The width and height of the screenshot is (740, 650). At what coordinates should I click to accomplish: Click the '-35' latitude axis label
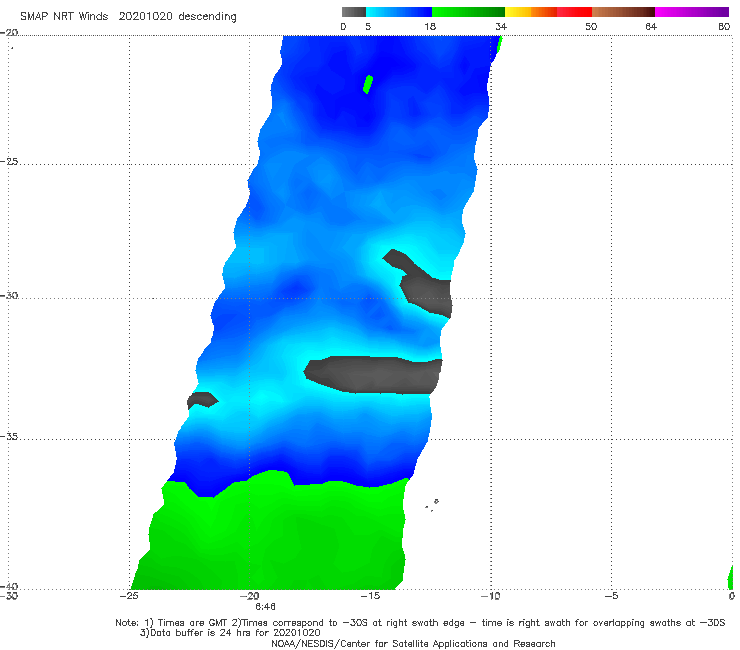coord(10,436)
